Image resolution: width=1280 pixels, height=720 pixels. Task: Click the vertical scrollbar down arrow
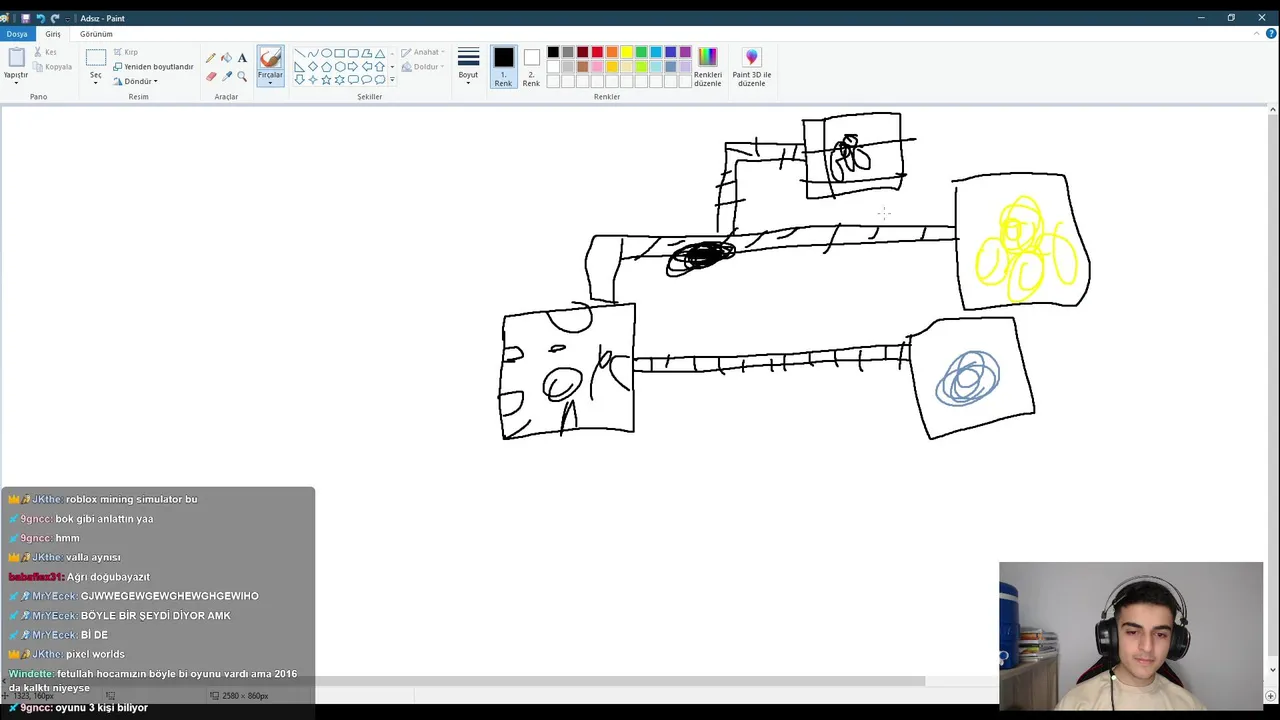(1272, 670)
